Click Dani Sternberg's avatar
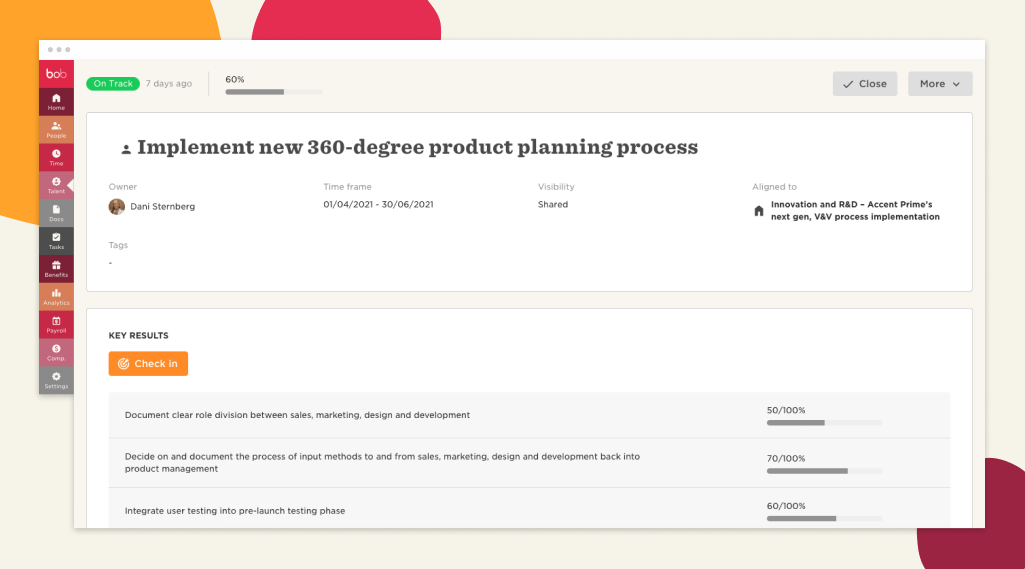Screen dimensions: 1025x569 pyautogui.click(x=116, y=207)
